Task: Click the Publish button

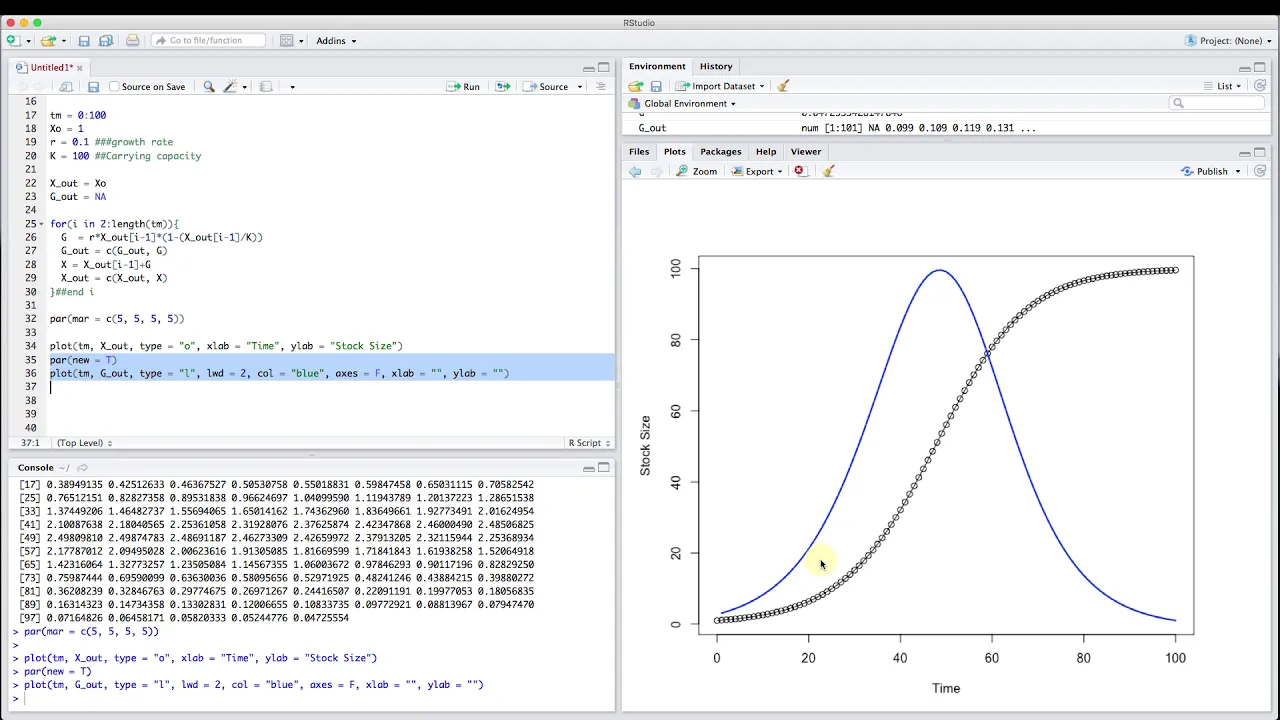Action: [x=1204, y=172]
